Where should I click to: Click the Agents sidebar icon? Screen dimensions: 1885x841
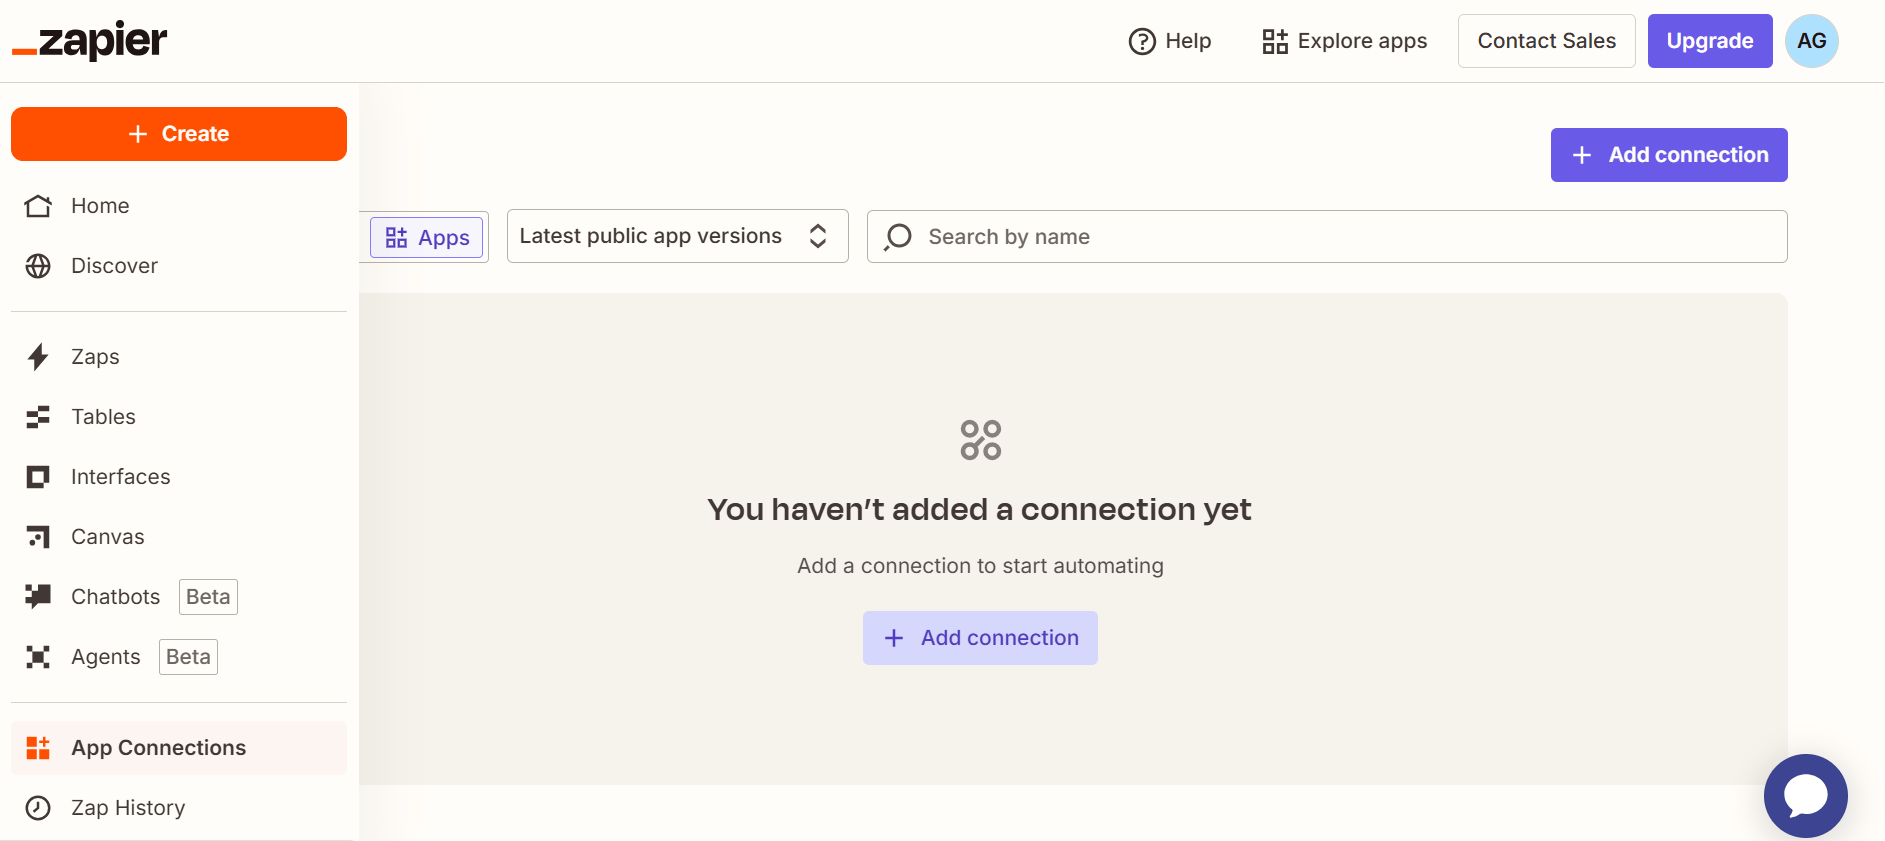pyautogui.click(x=38, y=657)
